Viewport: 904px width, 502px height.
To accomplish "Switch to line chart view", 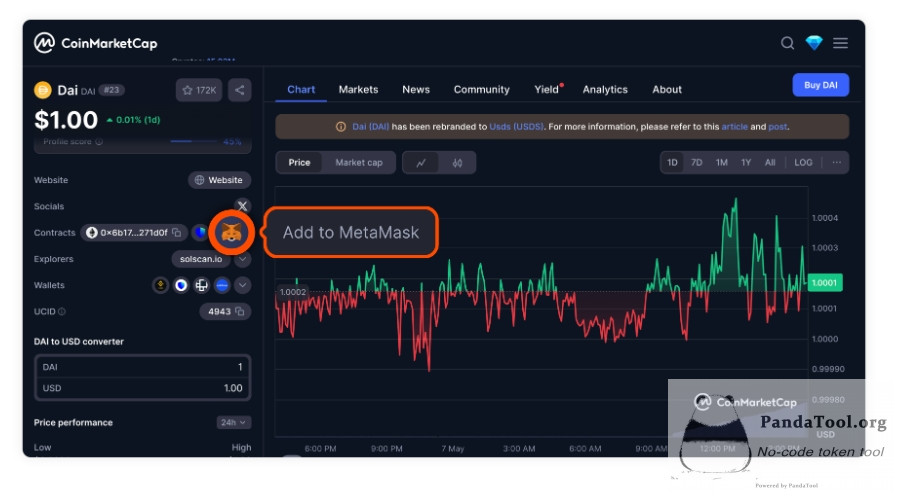I will [421, 163].
